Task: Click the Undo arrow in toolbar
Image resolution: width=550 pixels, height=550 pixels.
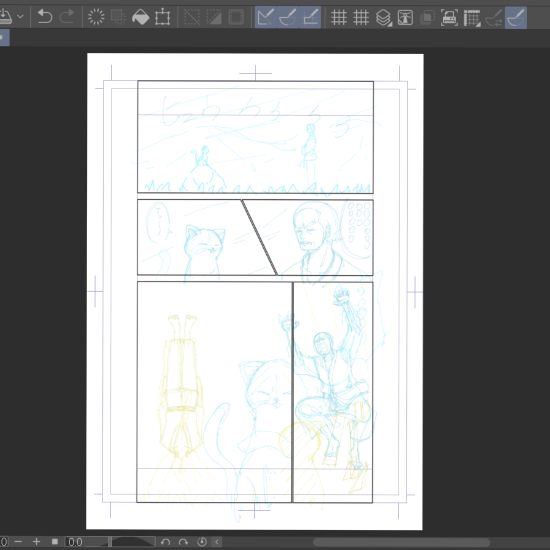Action: 45,17
